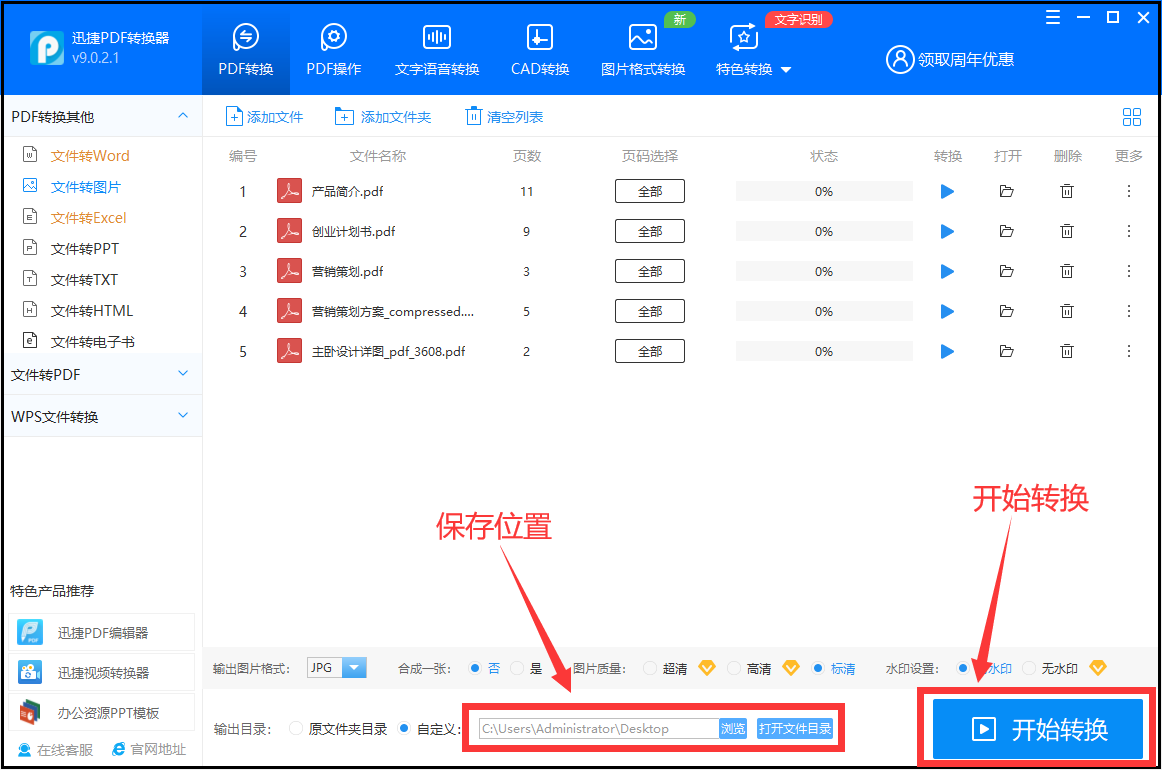Image resolution: width=1162 pixels, height=770 pixels.
Task: Open the hamburger menu in title bar
Action: tap(1052, 18)
